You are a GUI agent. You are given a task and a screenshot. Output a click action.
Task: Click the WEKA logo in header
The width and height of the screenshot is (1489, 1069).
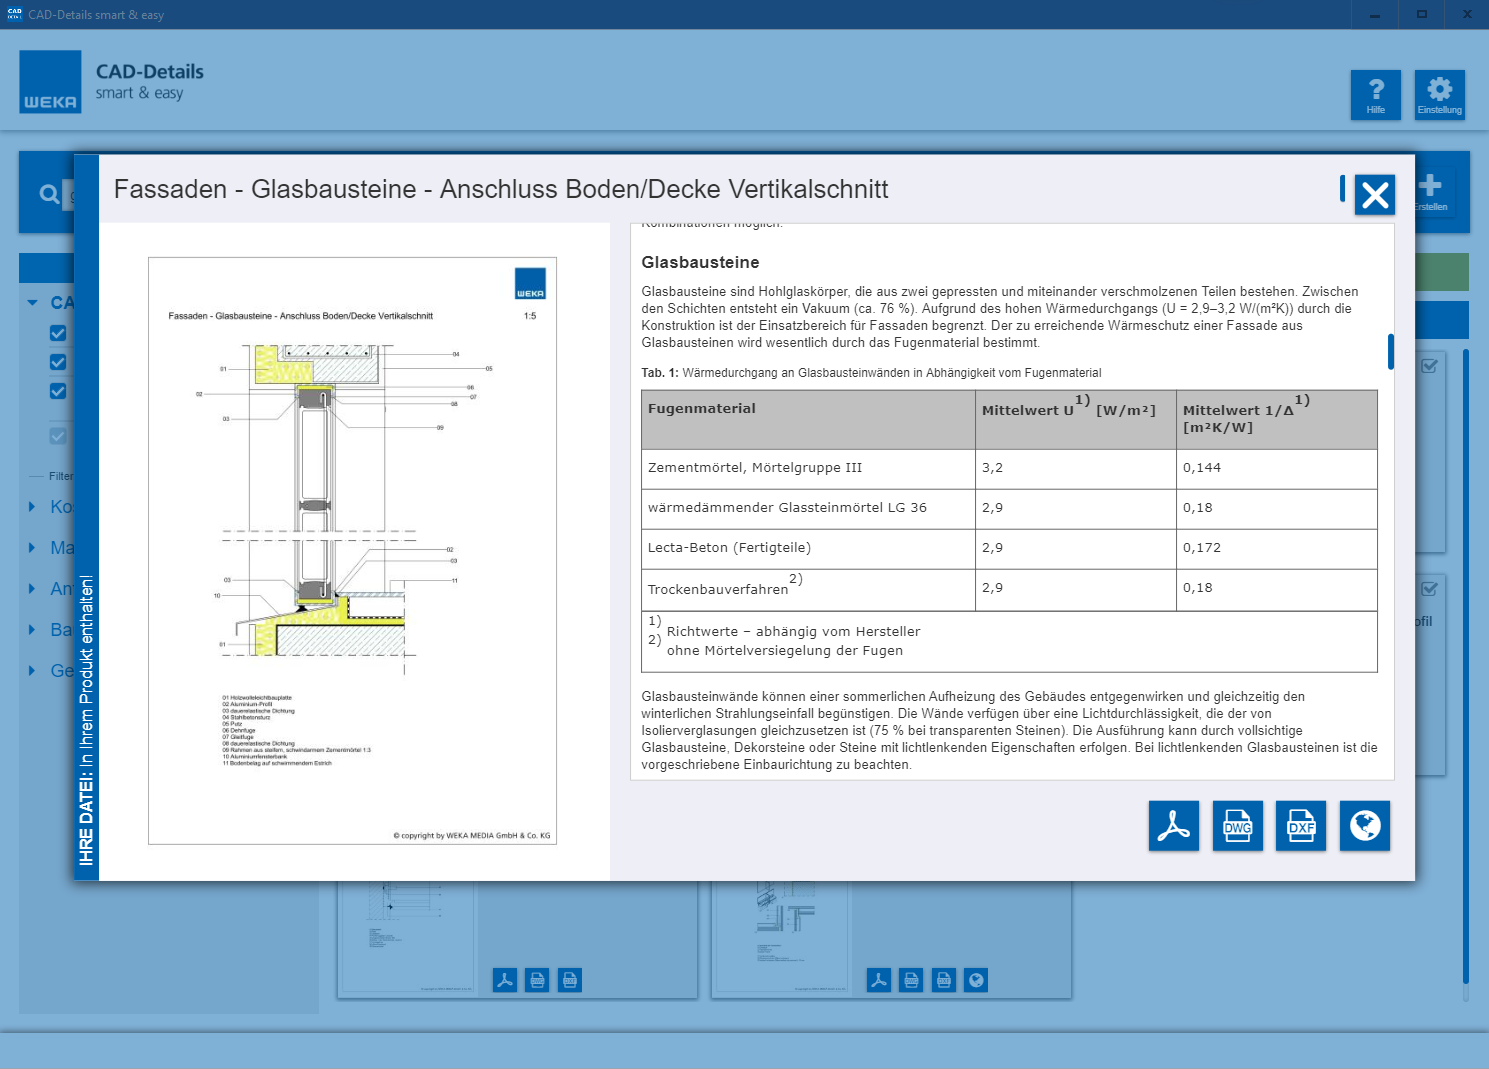50,82
